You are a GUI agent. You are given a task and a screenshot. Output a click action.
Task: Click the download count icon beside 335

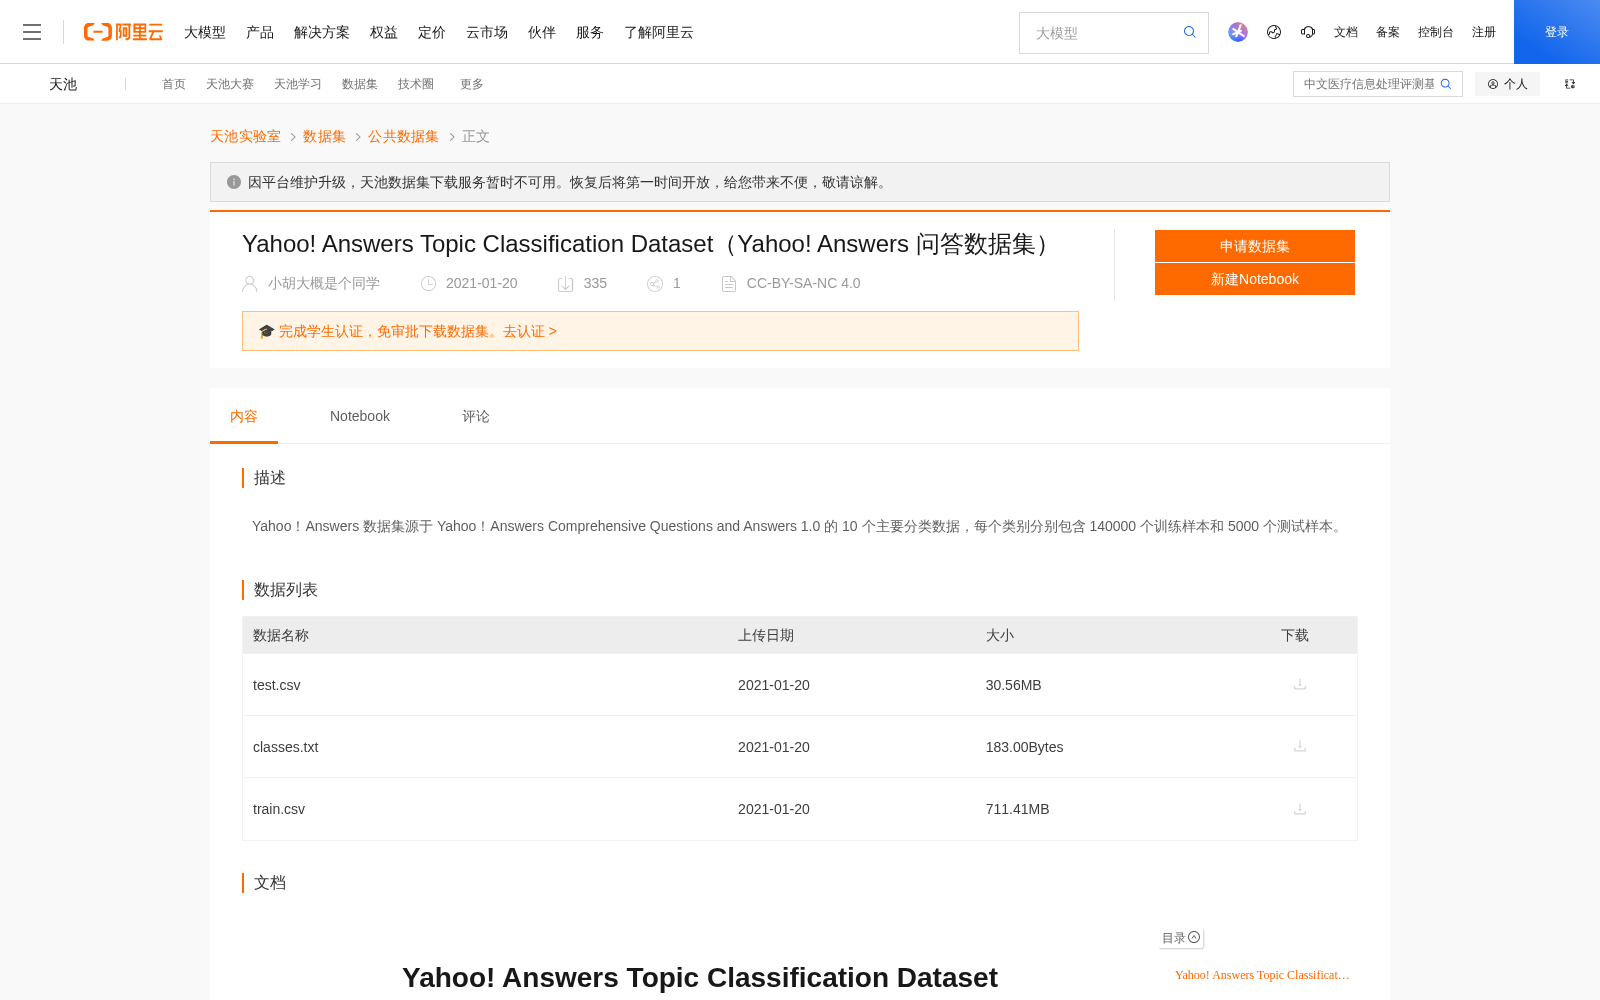pyautogui.click(x=565, y=284)
